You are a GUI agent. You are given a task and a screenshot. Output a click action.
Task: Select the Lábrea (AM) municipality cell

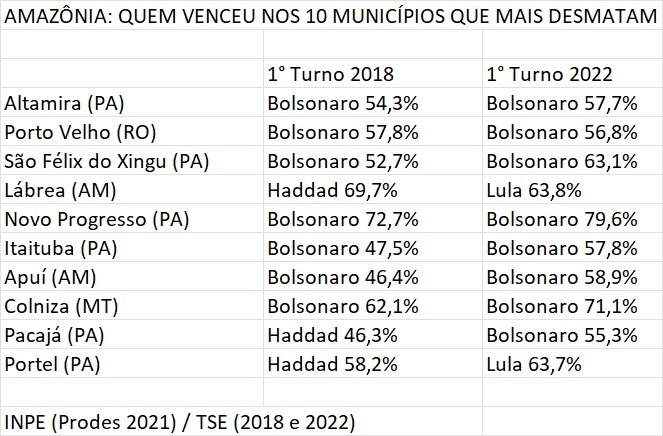click(58, 190)
